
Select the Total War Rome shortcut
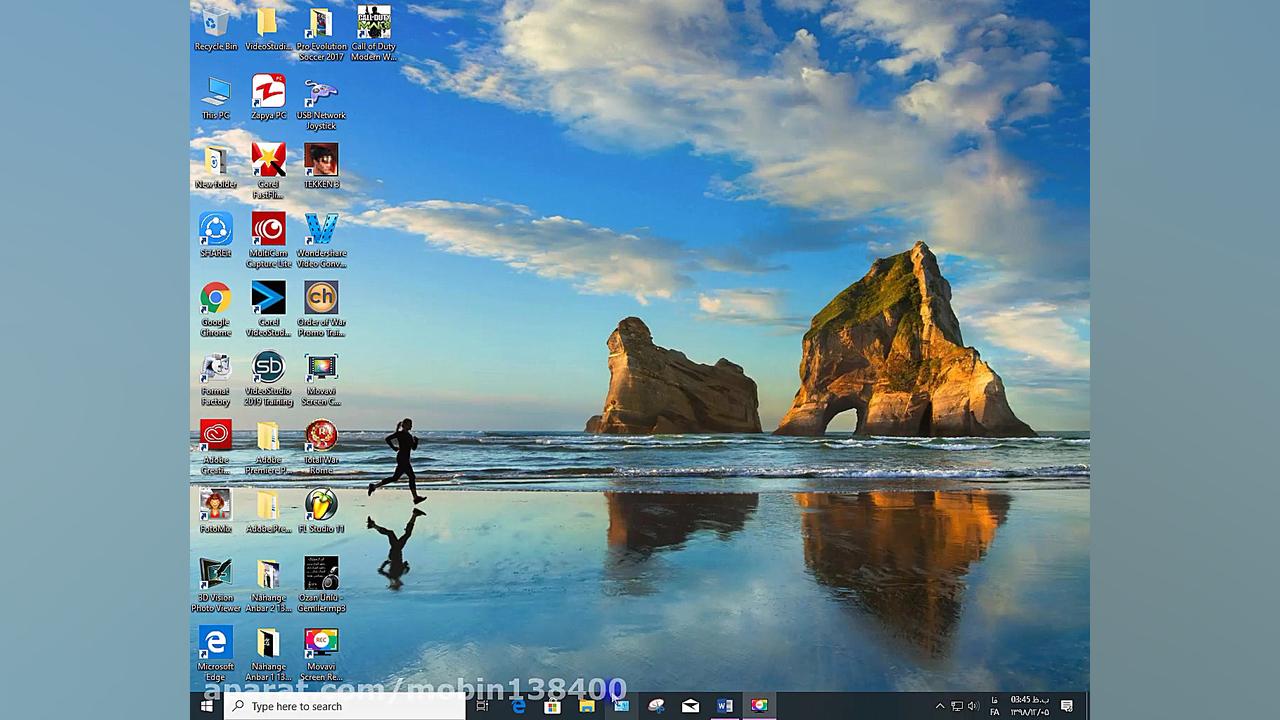321,436
